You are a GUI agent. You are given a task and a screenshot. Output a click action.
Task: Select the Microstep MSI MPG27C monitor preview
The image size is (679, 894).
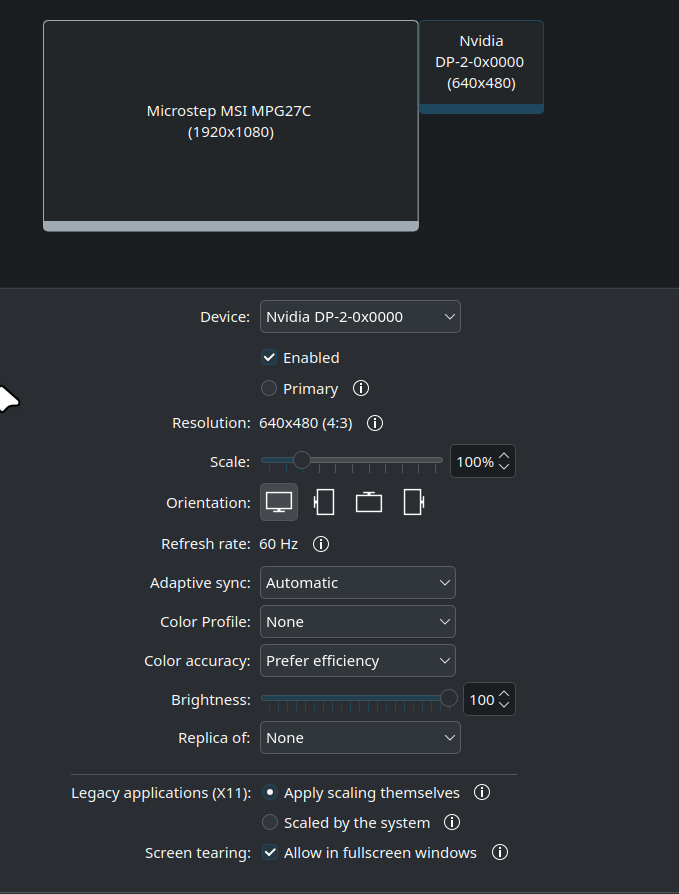[231, 125]
